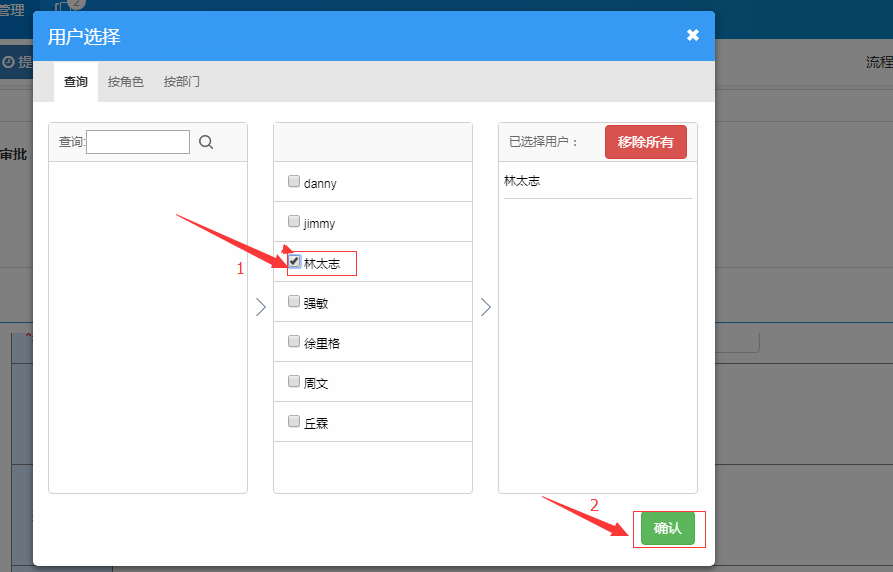Tick the jimmy checkbox
Image resolution: width=893 pixels, height=572 pixels.
pos(294,222)
